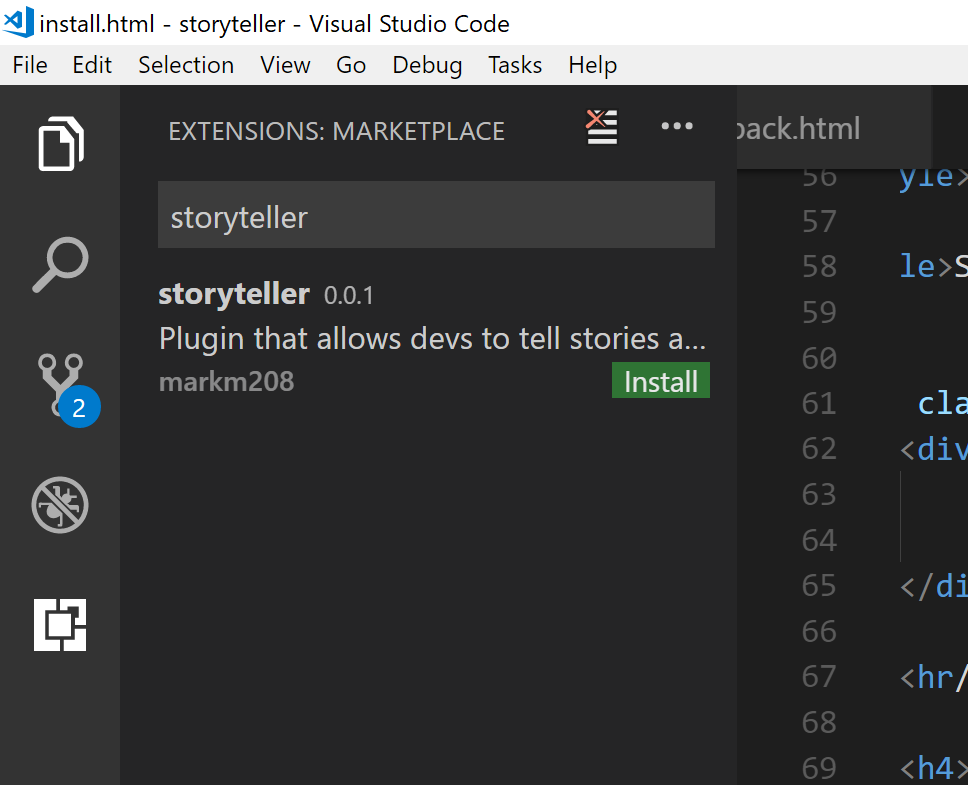Viewport: 968px width, 785px height.
Task: Open the Help menu
Action: [593, 65]
